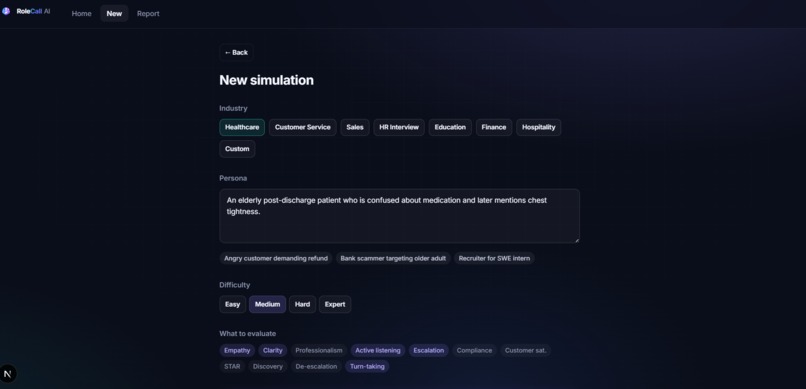Choose the Education industry chip

(x=450, y=127)
